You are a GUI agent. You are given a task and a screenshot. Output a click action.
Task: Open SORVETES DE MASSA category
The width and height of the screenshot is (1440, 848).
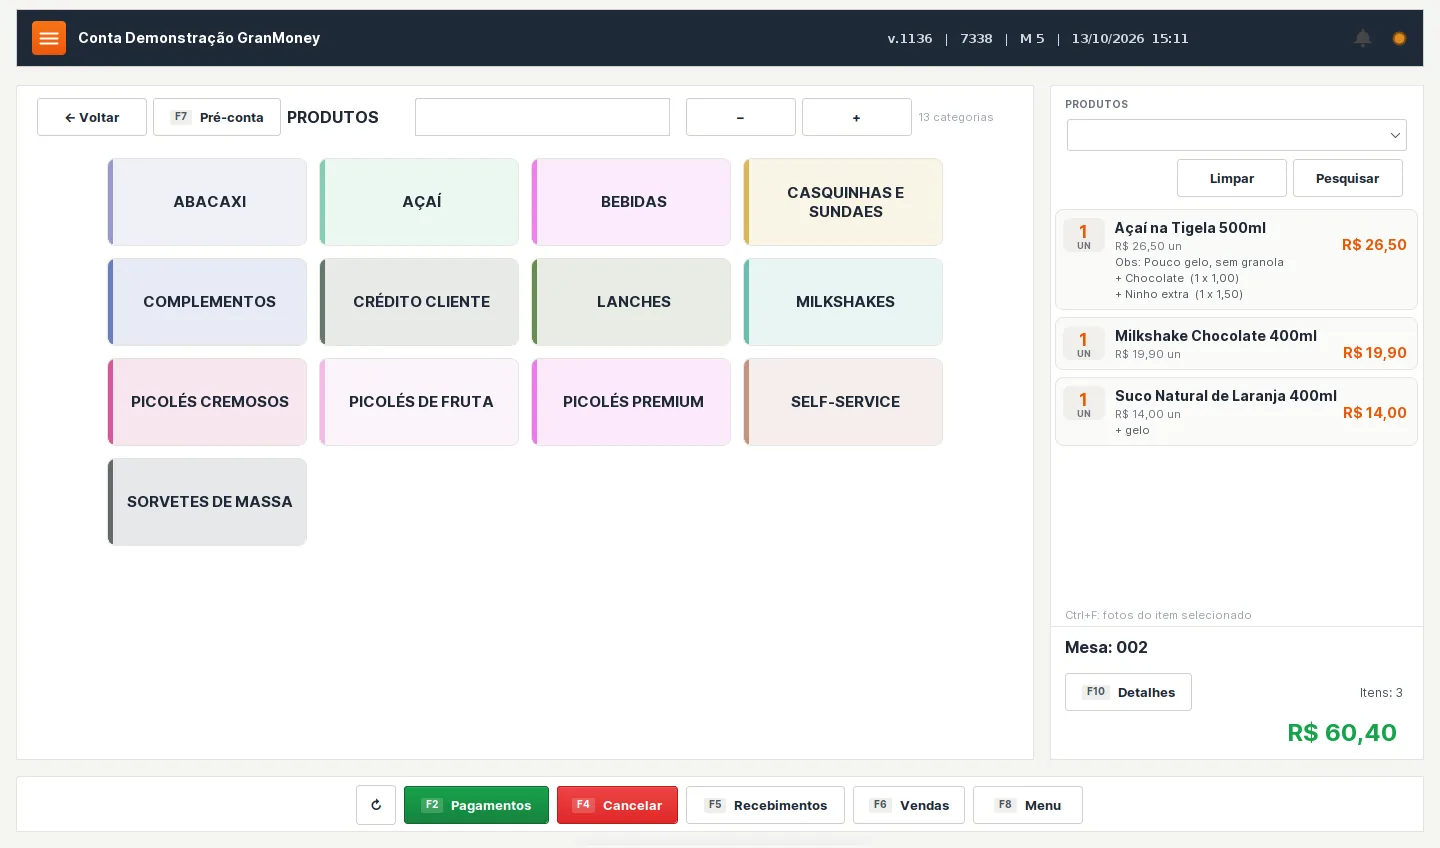(207, 502)
